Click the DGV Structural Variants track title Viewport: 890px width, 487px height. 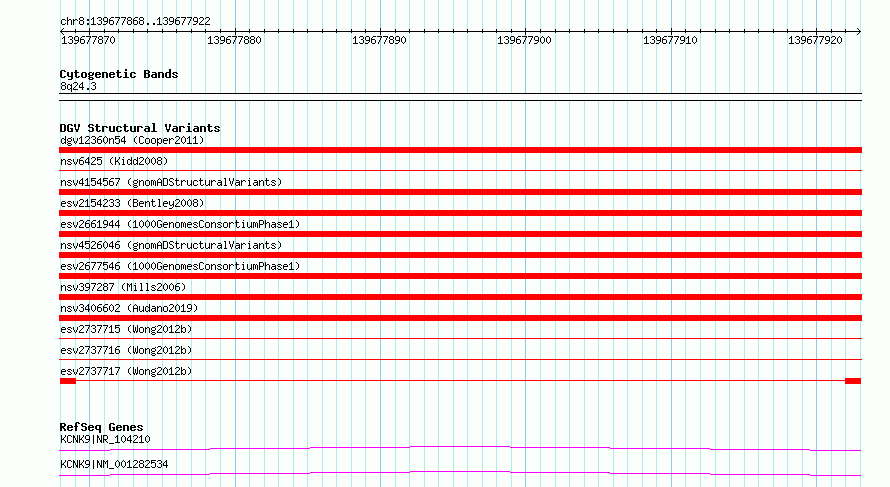(x=140, y=128)
